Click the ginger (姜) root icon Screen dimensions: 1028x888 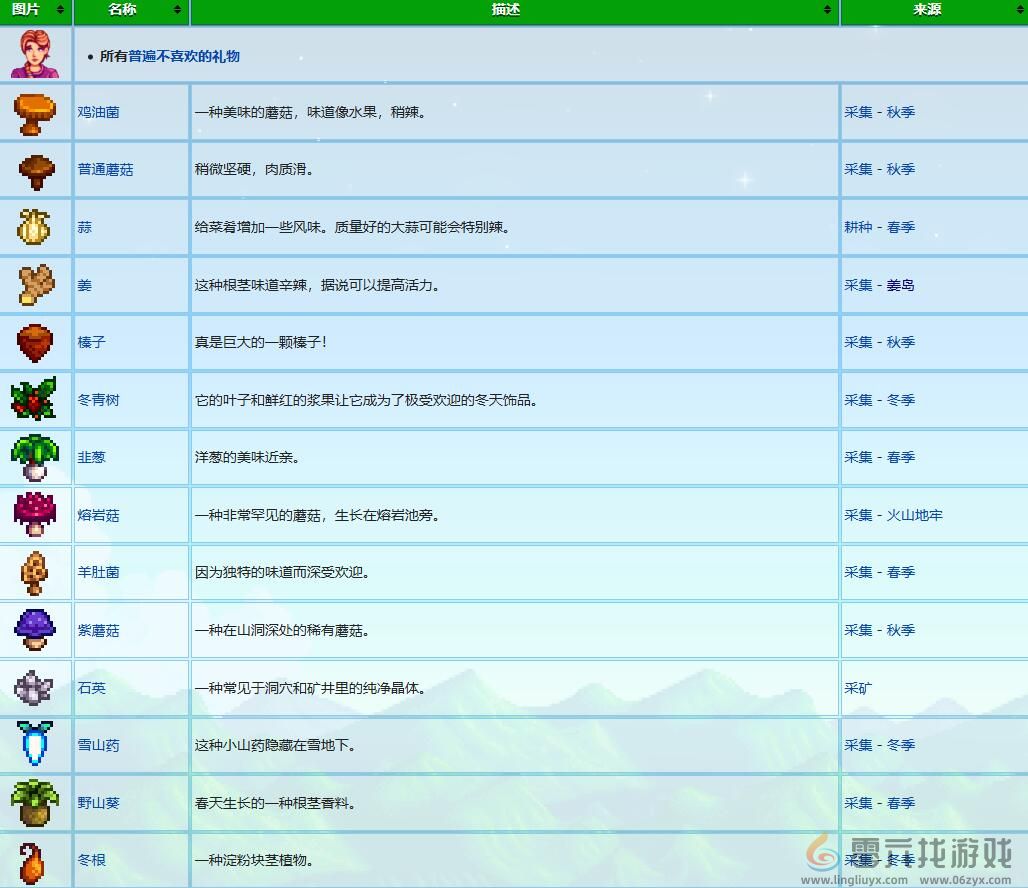36,285
